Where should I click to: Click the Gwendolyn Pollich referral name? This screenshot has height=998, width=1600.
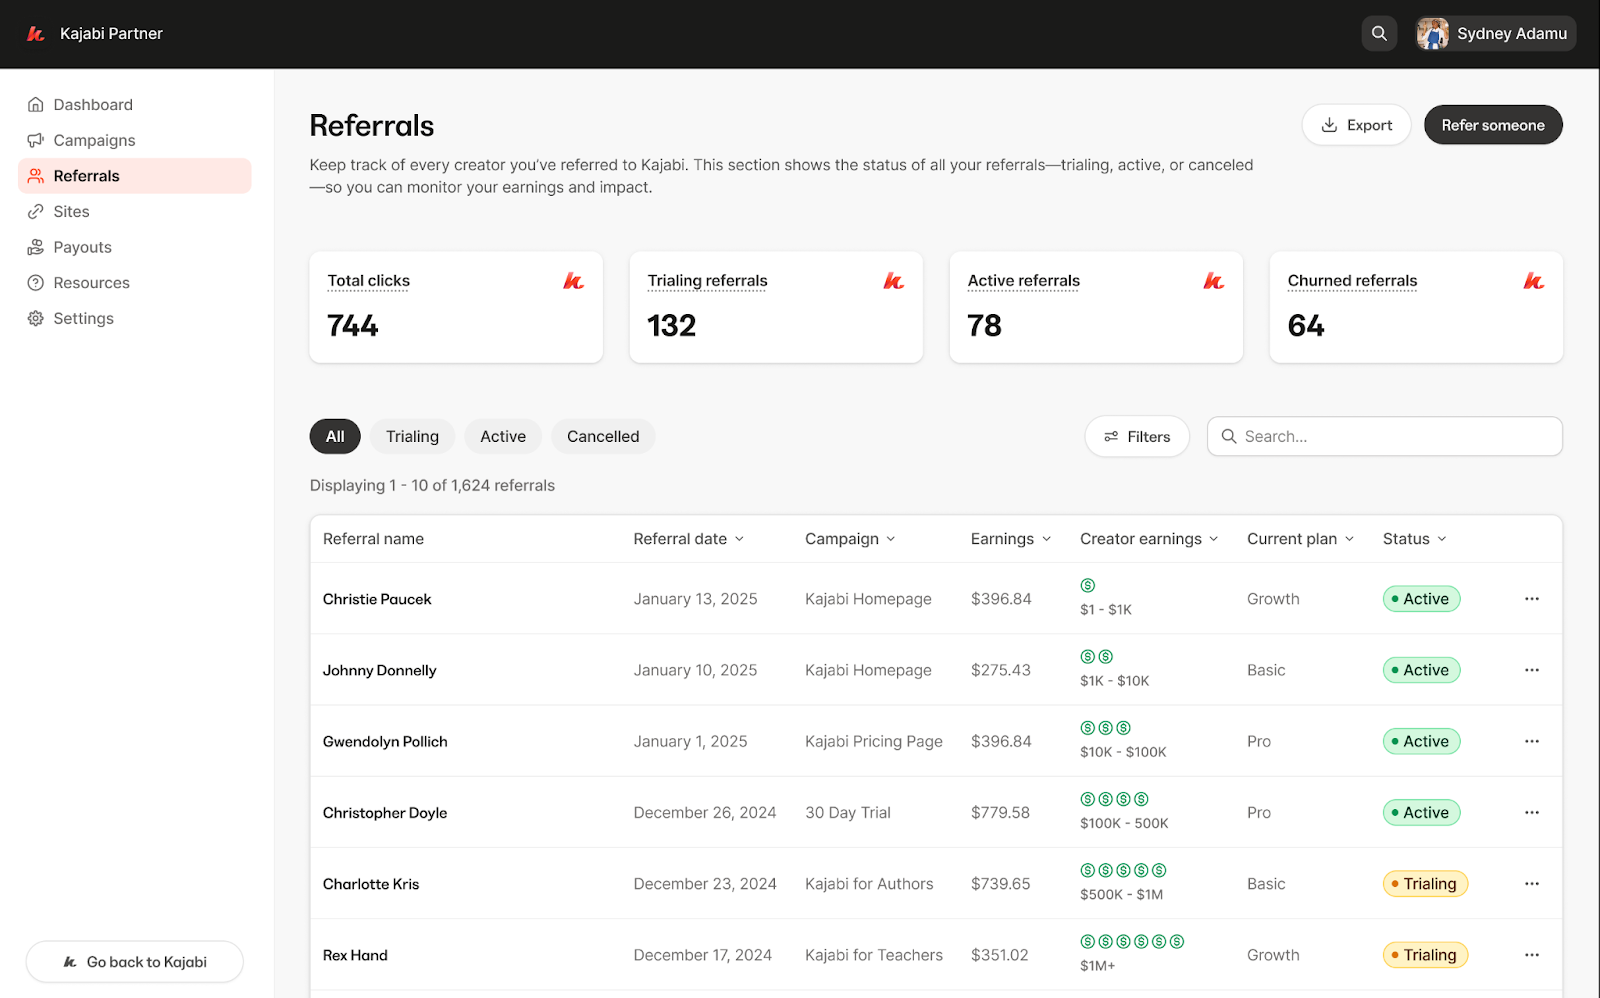(385, 741)
